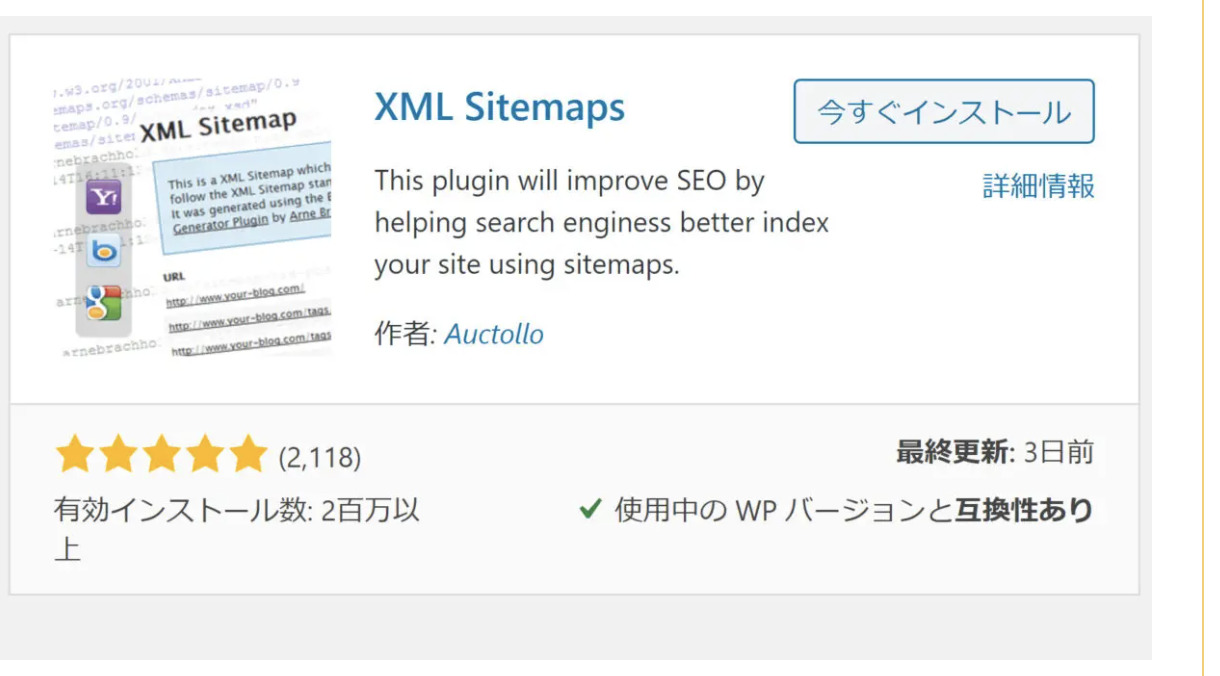Click the Yahoo icon in the plugin thumbnail
Viewport: 1220px width, 676px height.
(103, 197)
